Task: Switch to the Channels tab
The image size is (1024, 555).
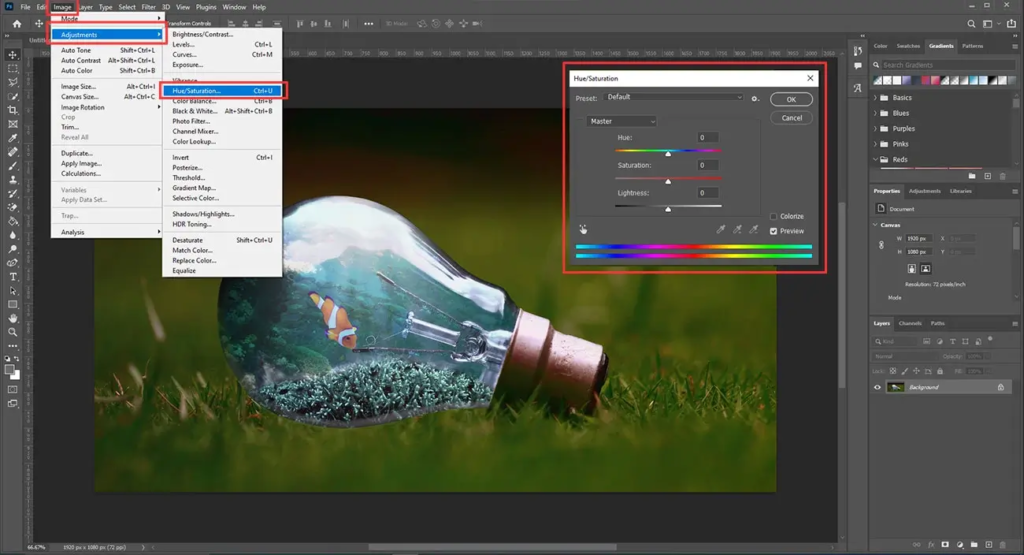Action: 910,323
